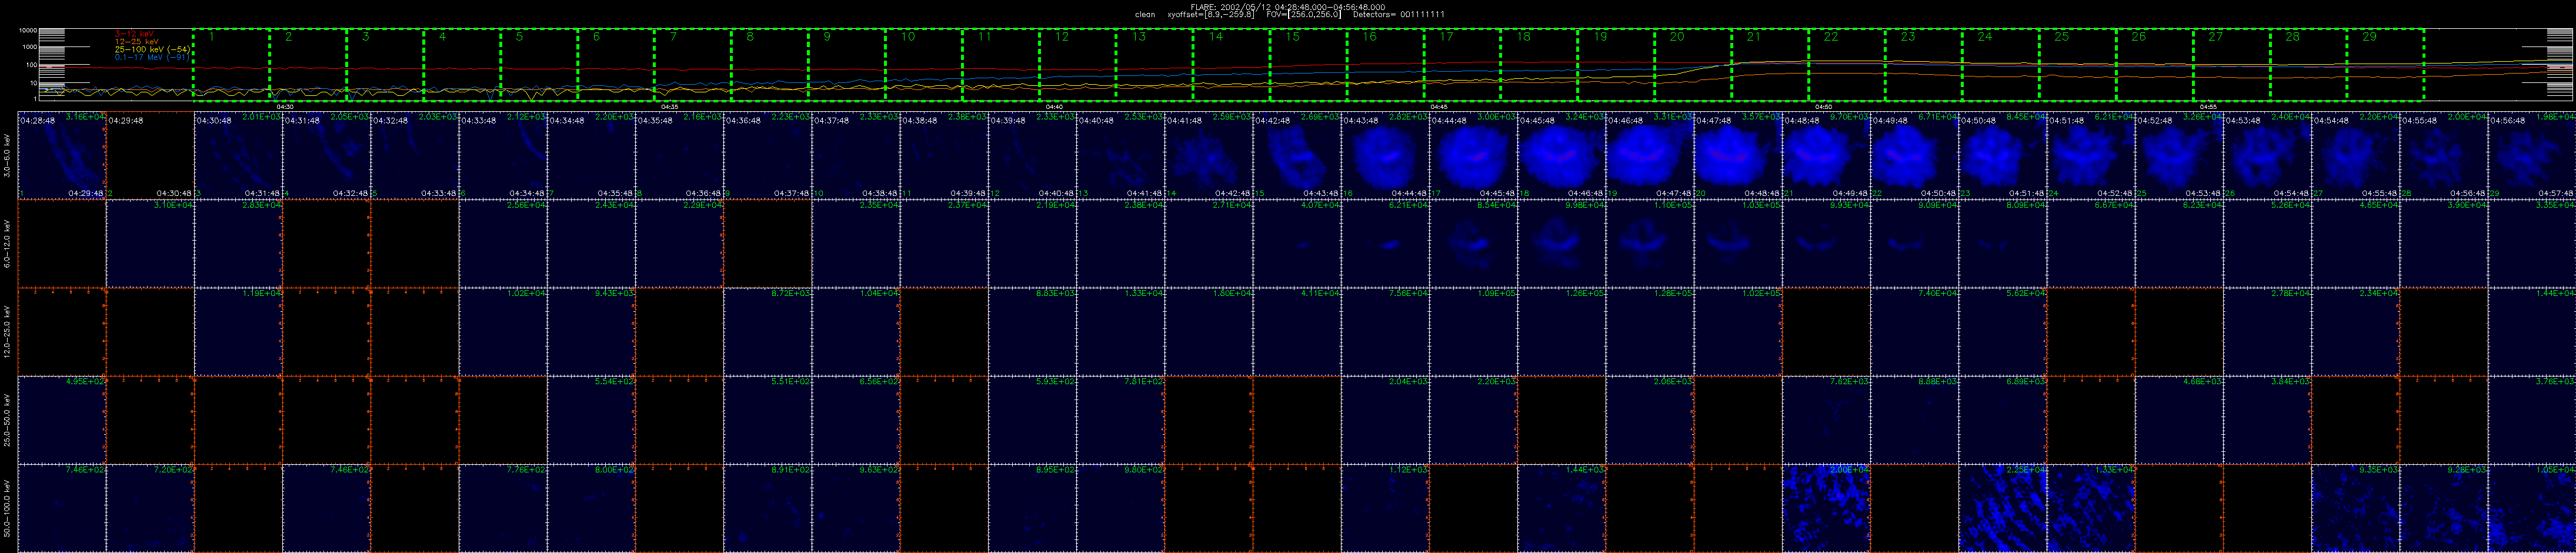This screenshot has height=553, width=2576.
Task: Click the 'Detectors= 001111111' header text
Action: 1398,15
